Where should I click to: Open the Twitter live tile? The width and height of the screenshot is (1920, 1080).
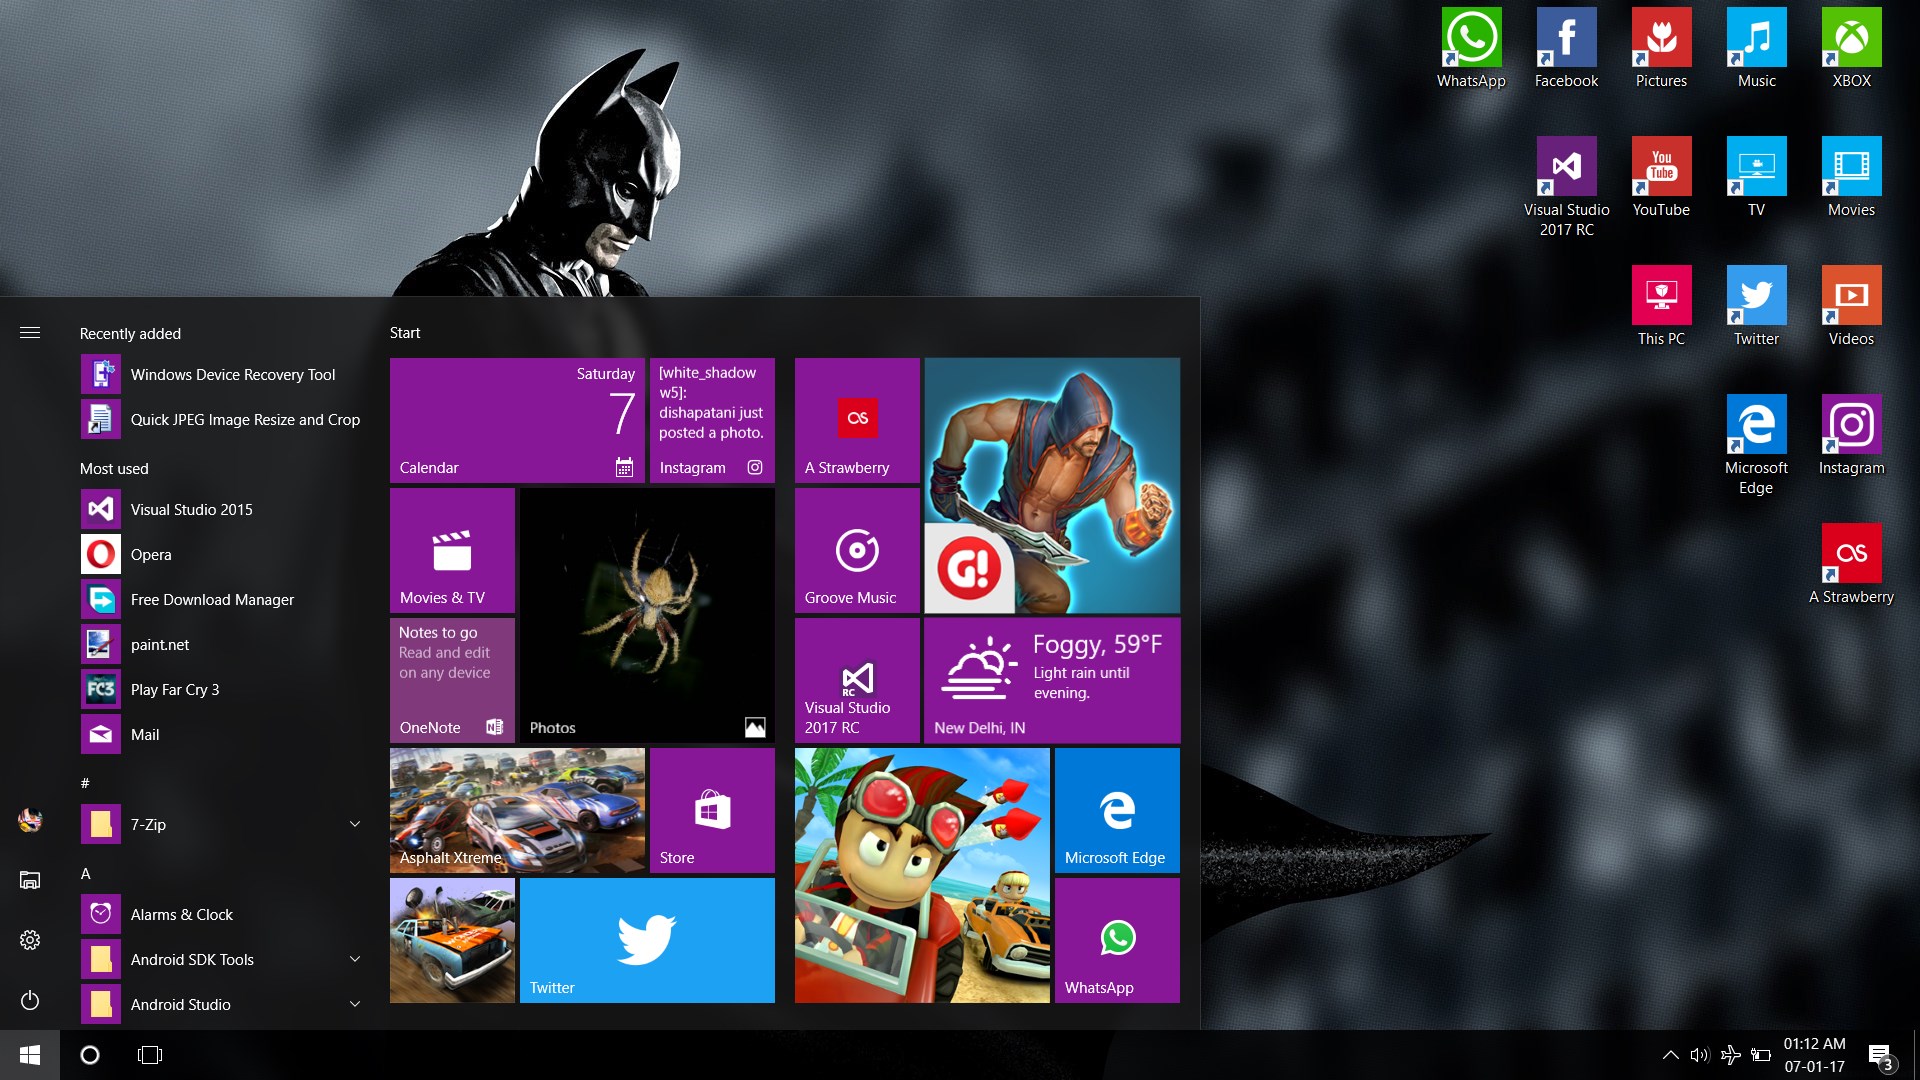647,940
